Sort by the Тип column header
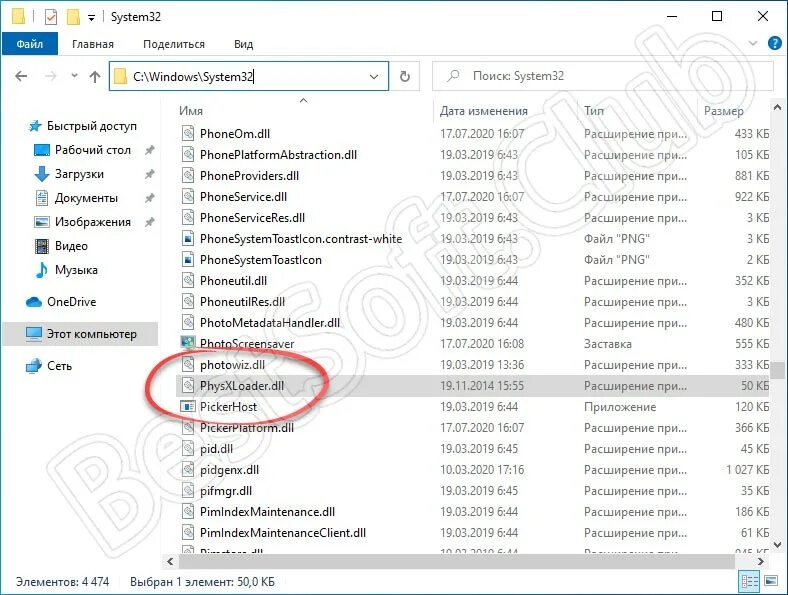The width and height of the screenshot is (788, 595). (594, 111)
